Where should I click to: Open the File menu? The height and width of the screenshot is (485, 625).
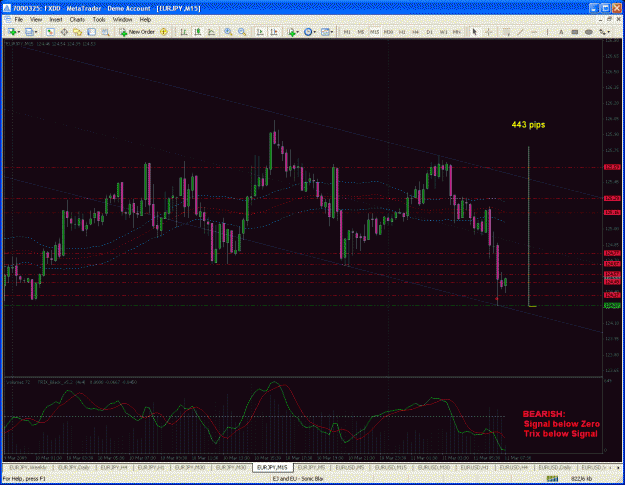point(19,20)
